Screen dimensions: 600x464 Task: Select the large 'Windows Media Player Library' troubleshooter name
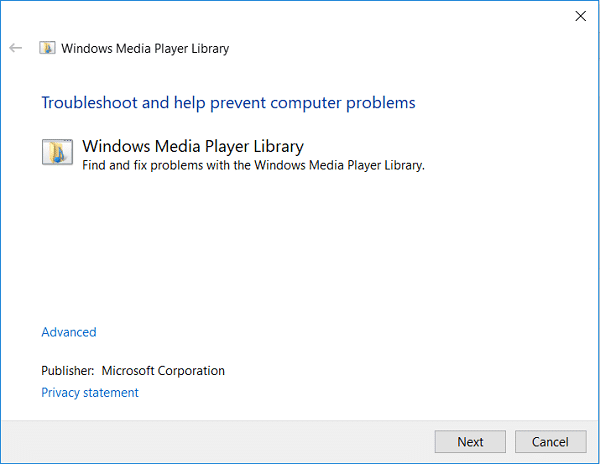pyautogui.click(x=193, y=147)
